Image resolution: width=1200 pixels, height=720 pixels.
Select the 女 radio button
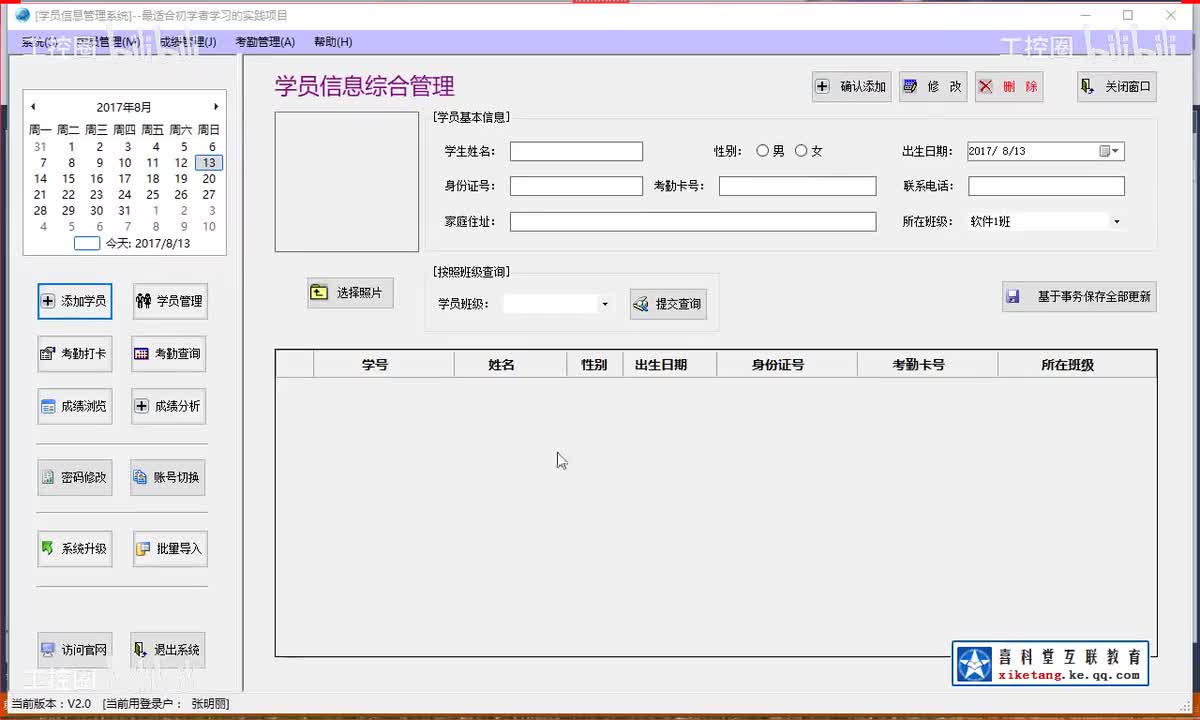pyautogui.click(x=801, y=151)
